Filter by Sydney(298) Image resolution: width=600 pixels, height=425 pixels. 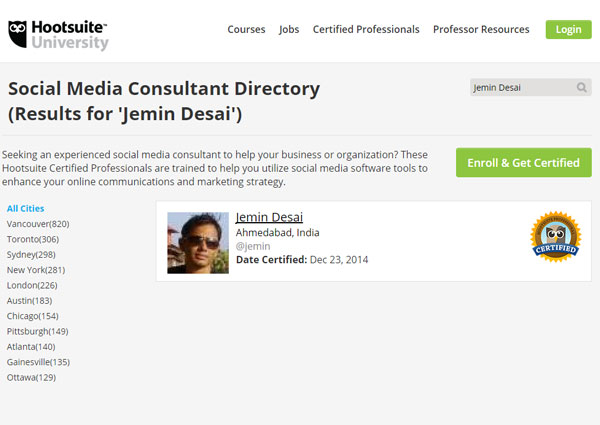pos(31,254)
